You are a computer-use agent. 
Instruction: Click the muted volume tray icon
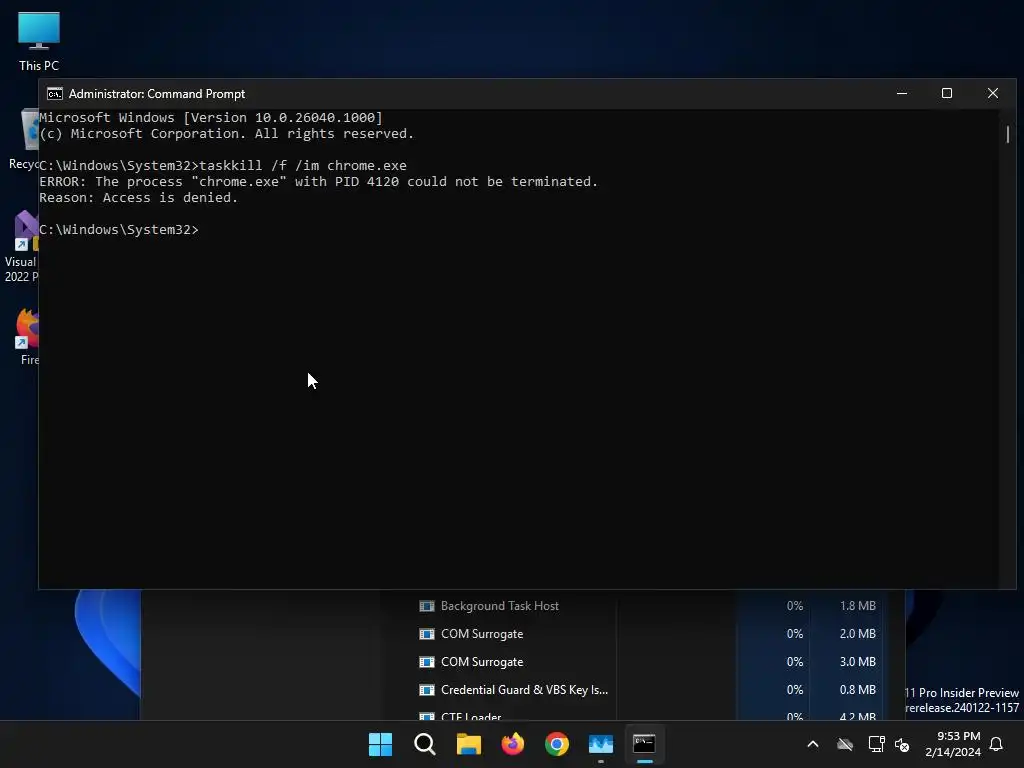coord(902,744)
